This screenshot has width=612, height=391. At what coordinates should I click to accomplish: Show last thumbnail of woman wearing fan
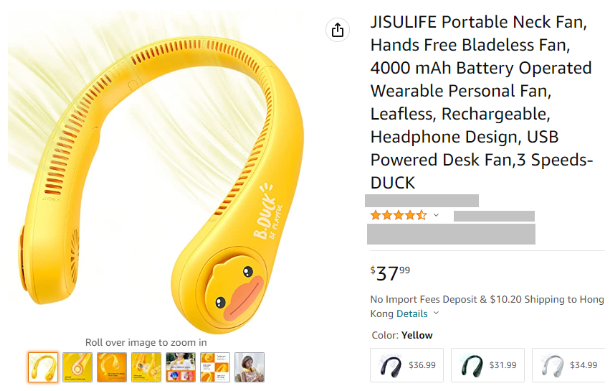249,367
